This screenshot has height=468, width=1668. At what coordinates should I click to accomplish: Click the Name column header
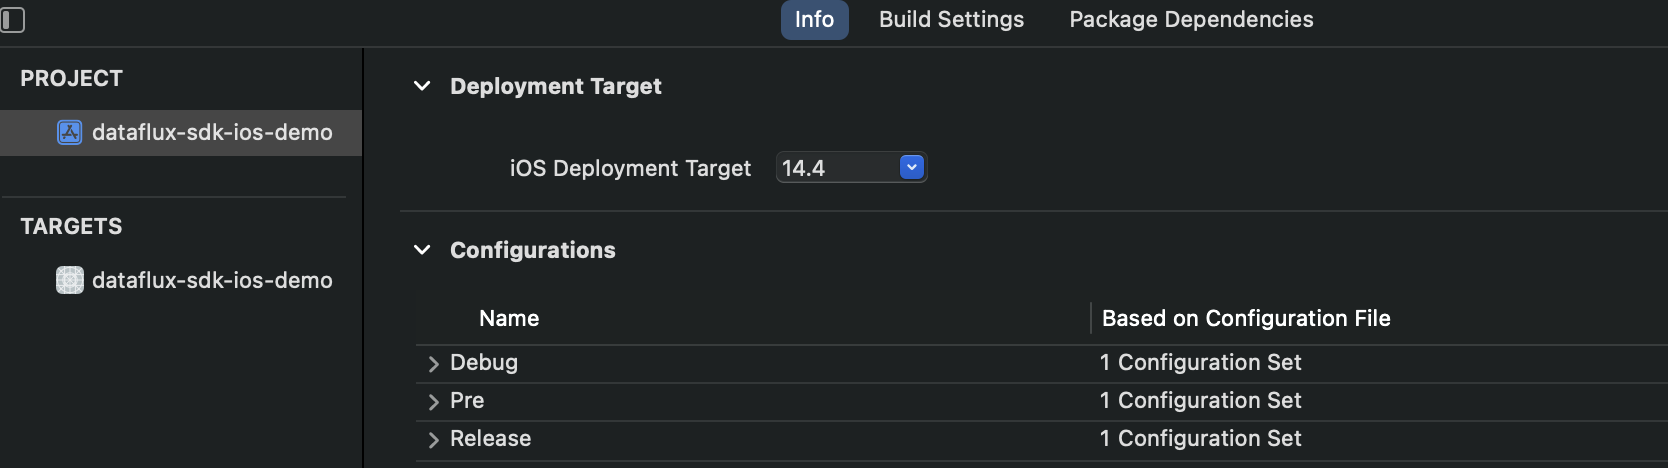coord(509,318)
